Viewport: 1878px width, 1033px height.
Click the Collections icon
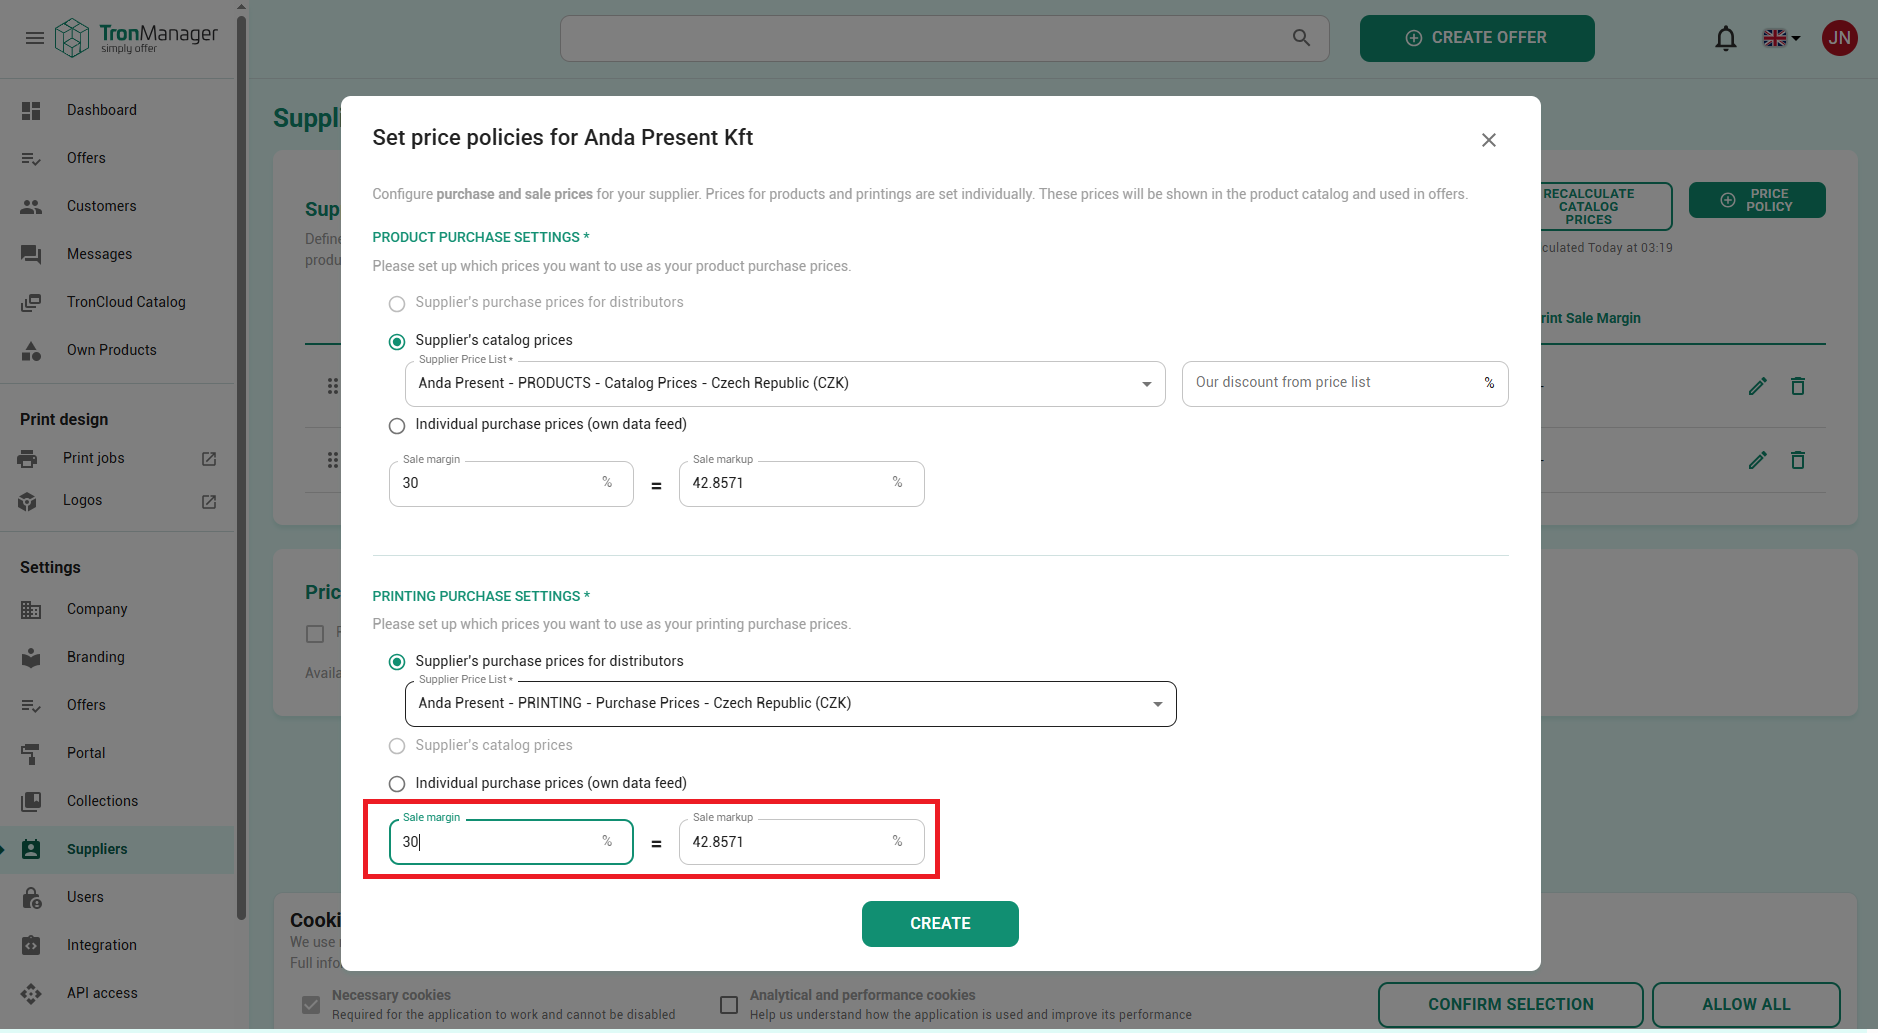point(31,801)
